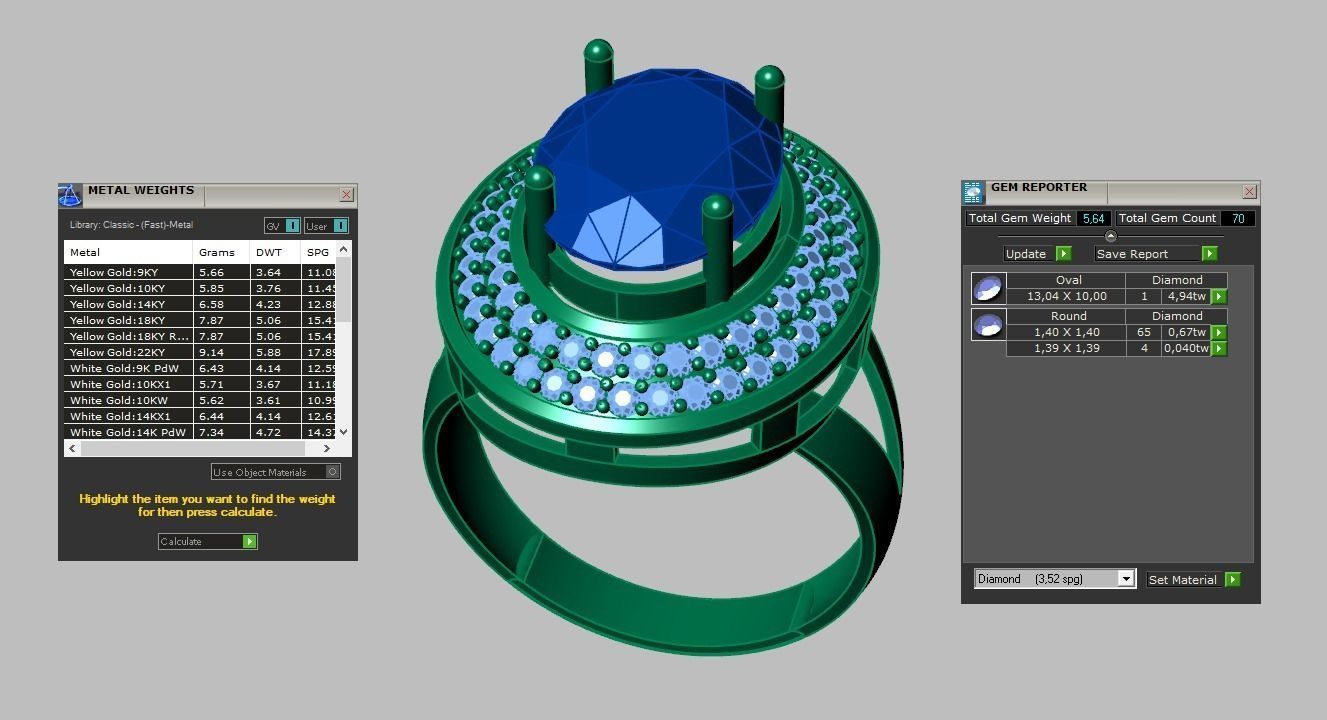Screen dimensions: 1327x720
Task: Click green arrow next to Update
Action: [x=1063, y=254]
